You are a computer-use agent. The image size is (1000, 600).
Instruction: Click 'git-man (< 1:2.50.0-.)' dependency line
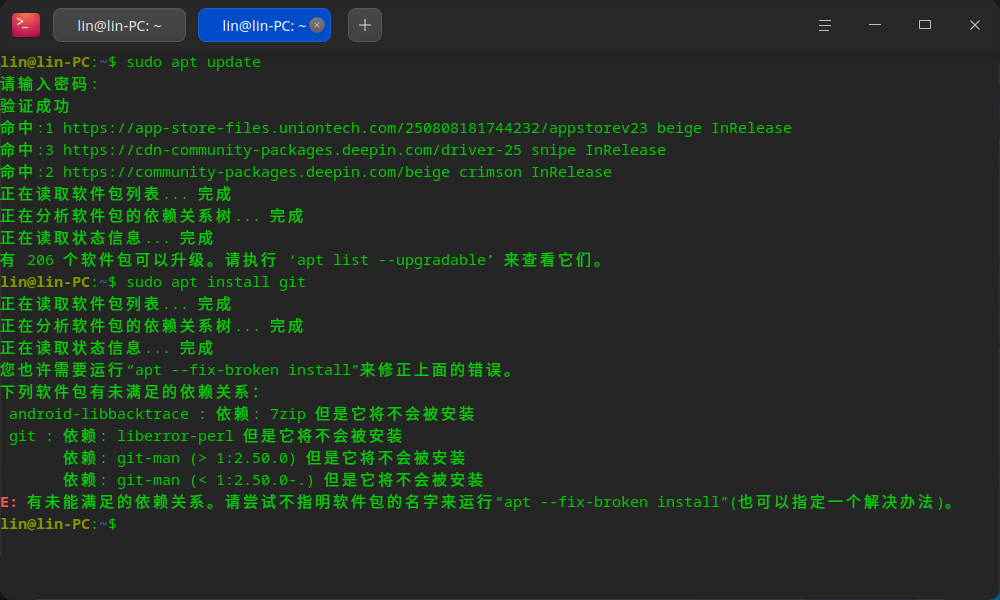click(273, 480)
